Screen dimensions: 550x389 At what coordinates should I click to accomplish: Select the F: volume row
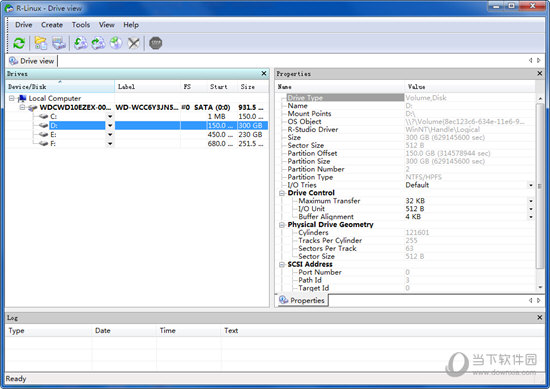tap(137, 143)
